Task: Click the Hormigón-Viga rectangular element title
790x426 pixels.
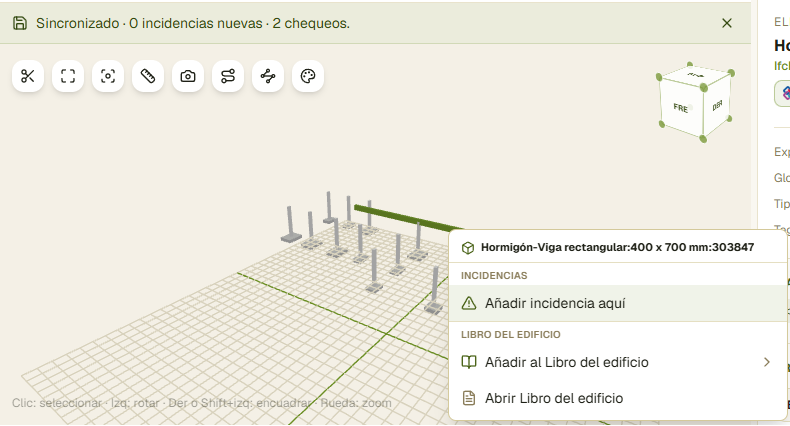Action: [x=617, y=247]
